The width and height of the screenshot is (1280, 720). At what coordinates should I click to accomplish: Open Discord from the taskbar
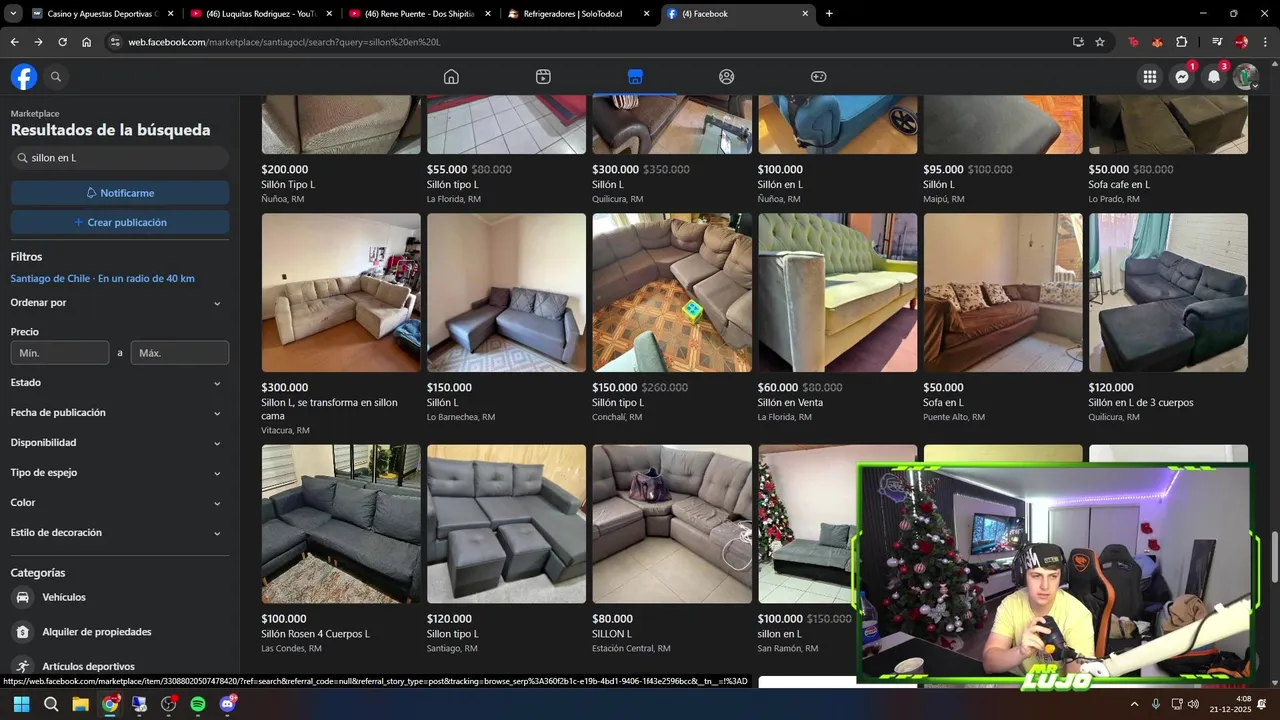point(228,704)
